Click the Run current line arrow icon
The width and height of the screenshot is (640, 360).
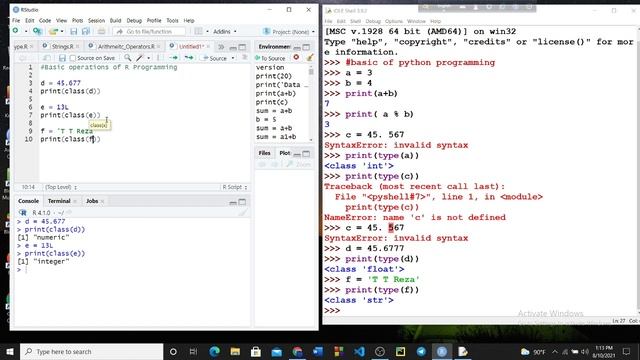click(173, 58)
